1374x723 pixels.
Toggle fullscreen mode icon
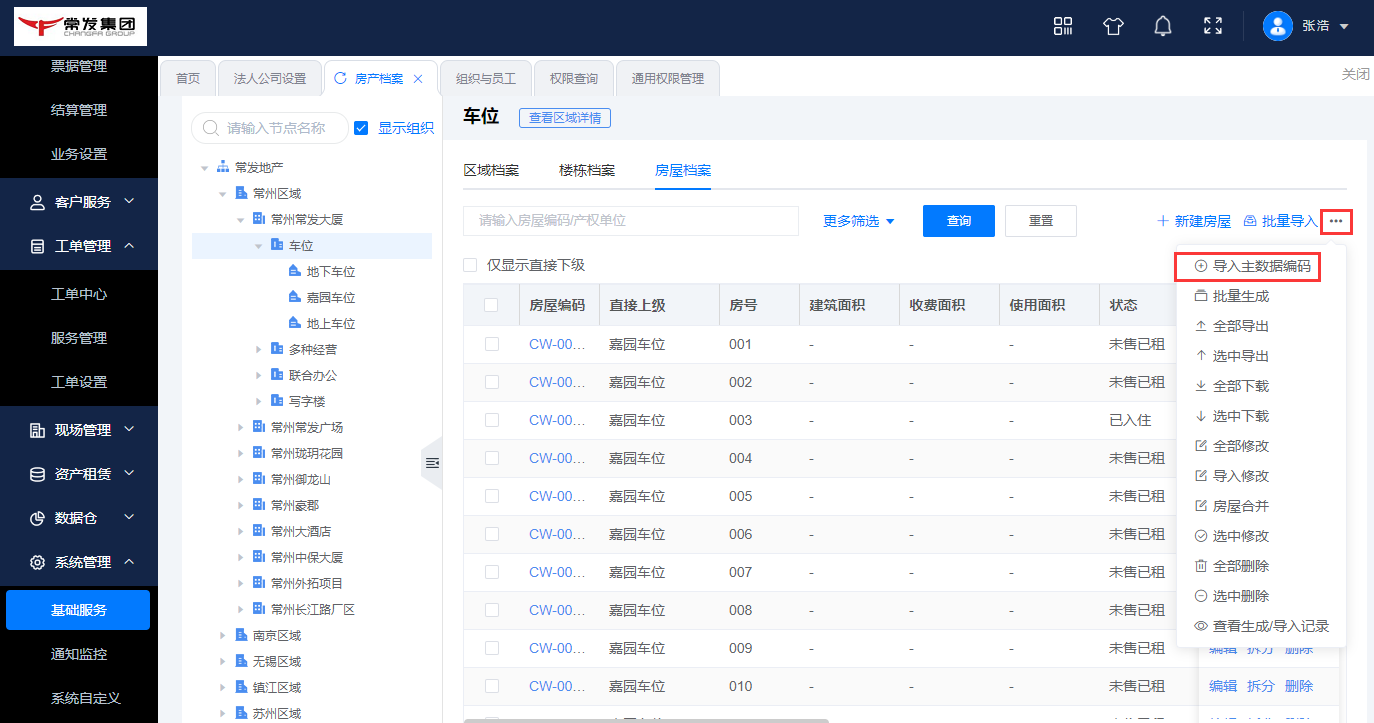pos(1212,26)
